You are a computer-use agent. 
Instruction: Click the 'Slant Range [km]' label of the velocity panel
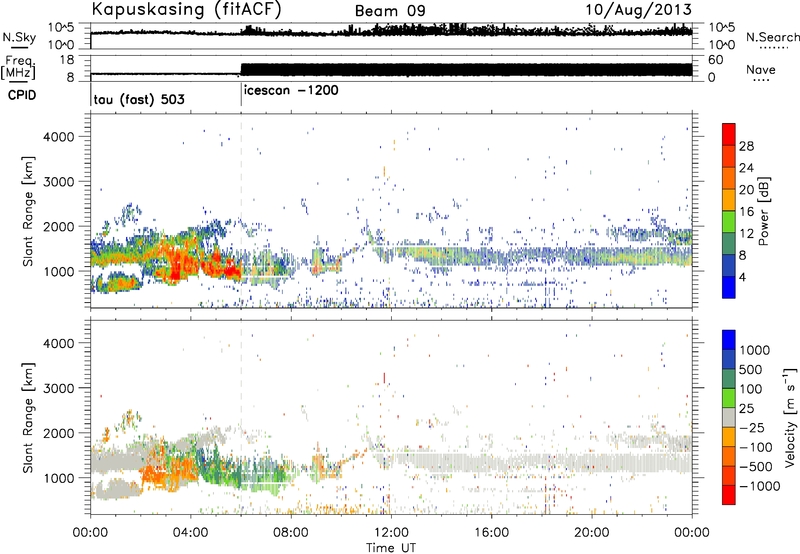(28, 418)
